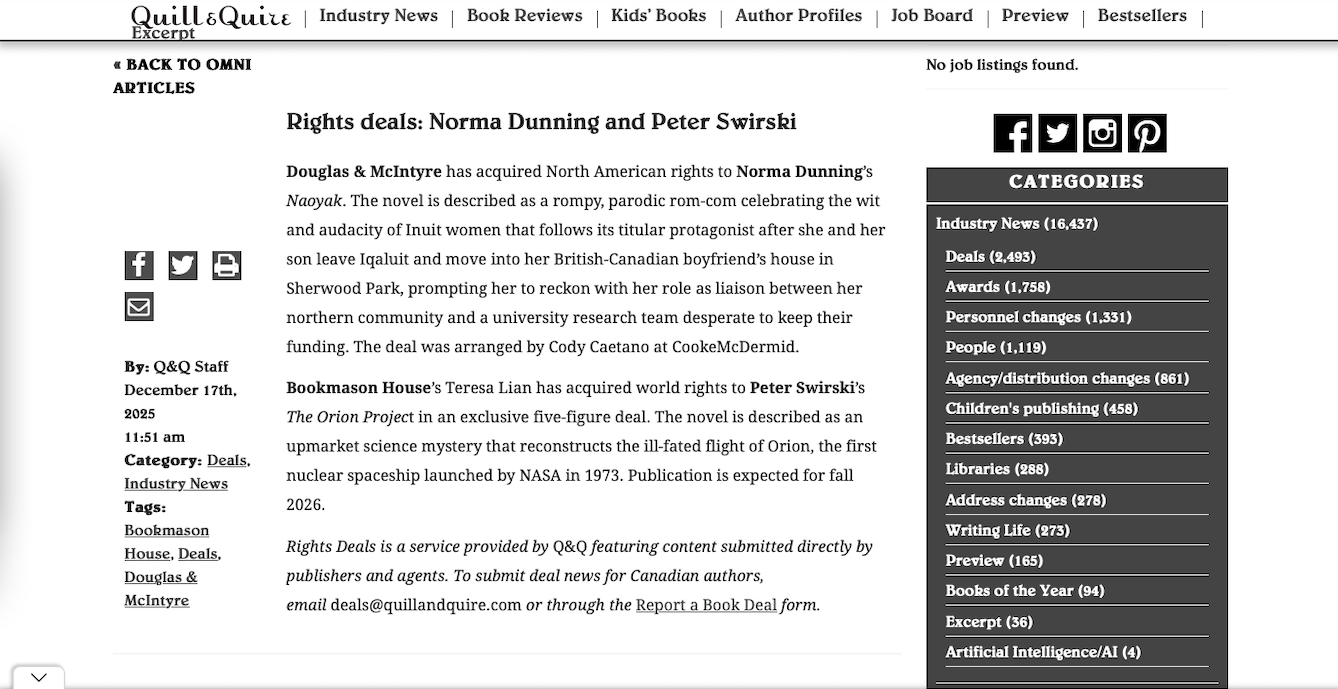
Task: Visit the Instagram profile icon
Action: pyautogui.click(x=1102, y=133)
